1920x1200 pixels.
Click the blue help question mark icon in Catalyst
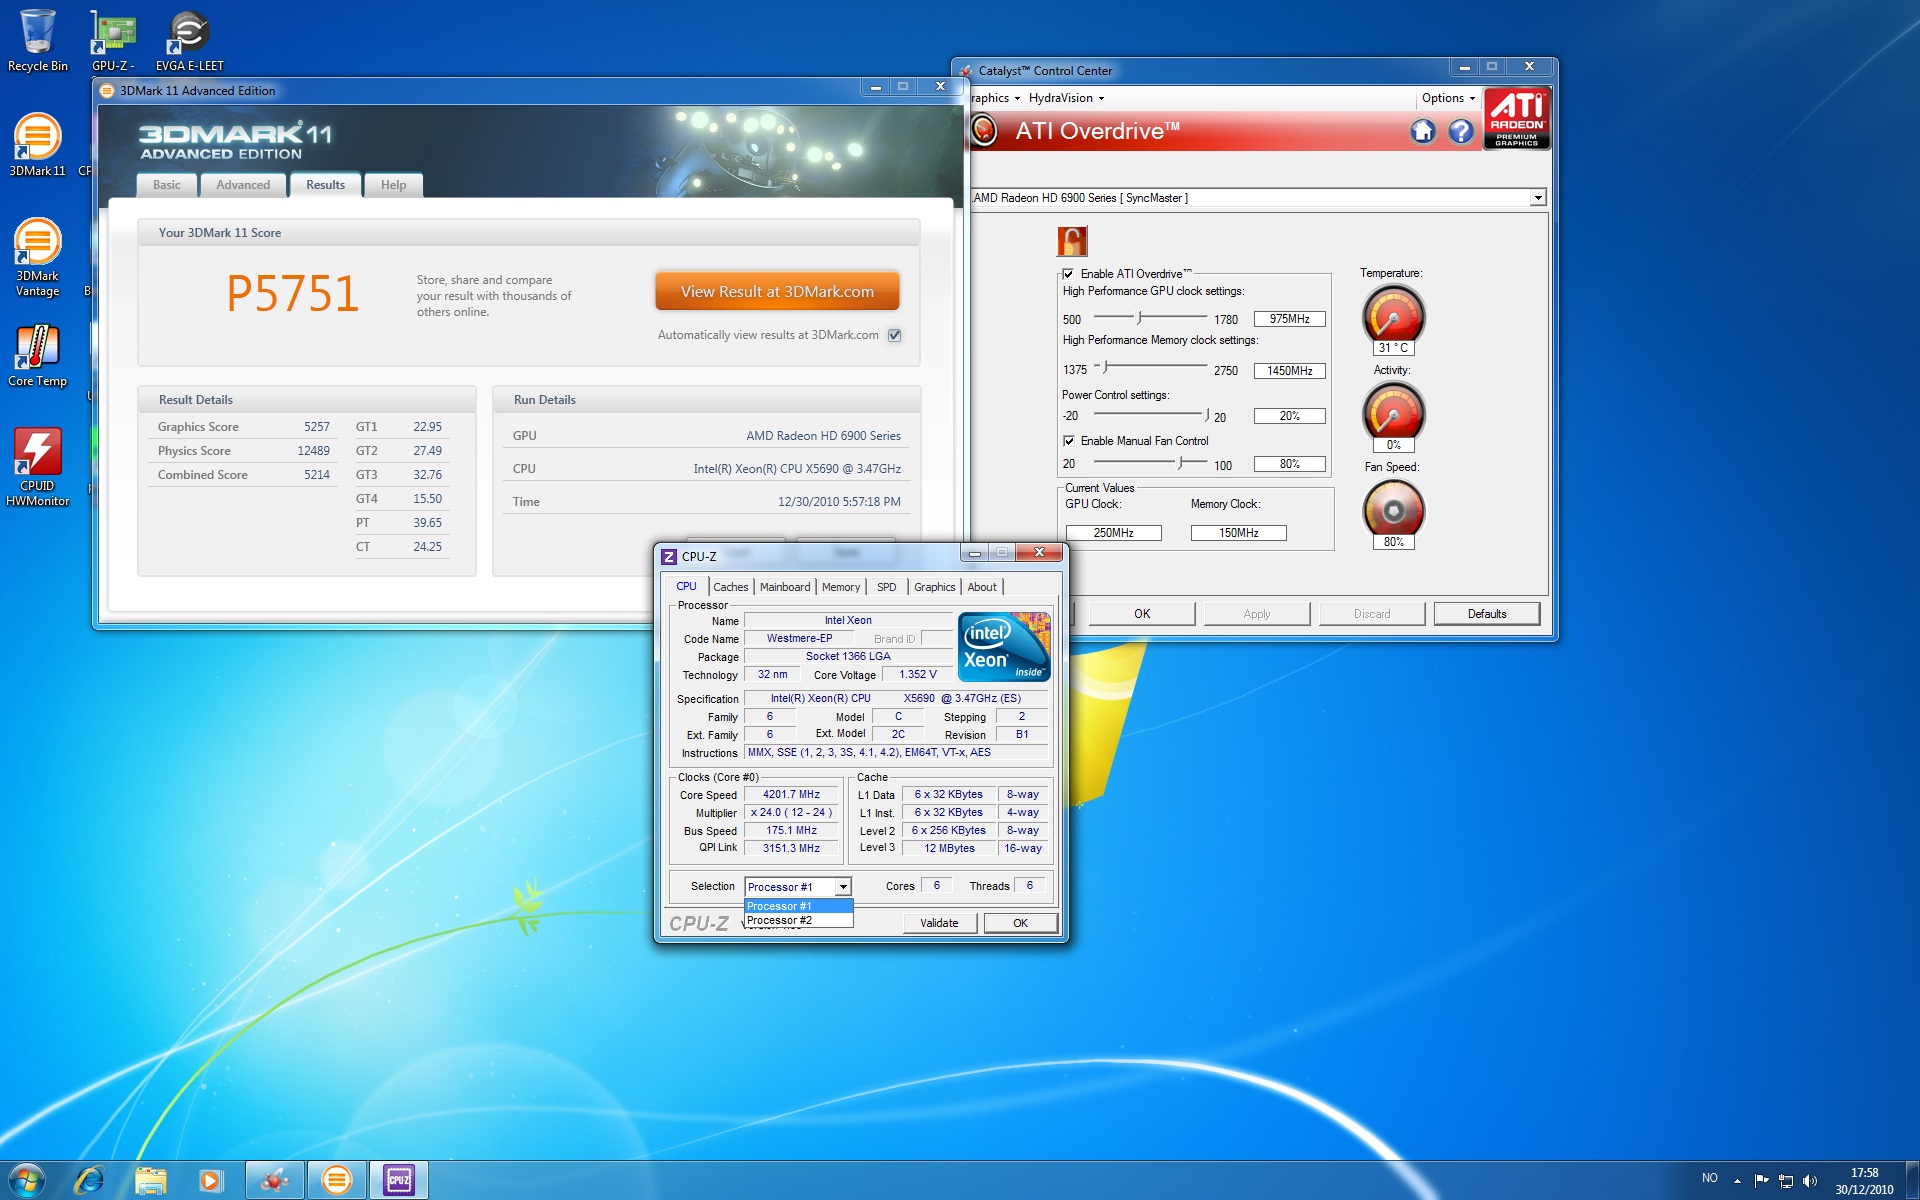coord(1461,131)
